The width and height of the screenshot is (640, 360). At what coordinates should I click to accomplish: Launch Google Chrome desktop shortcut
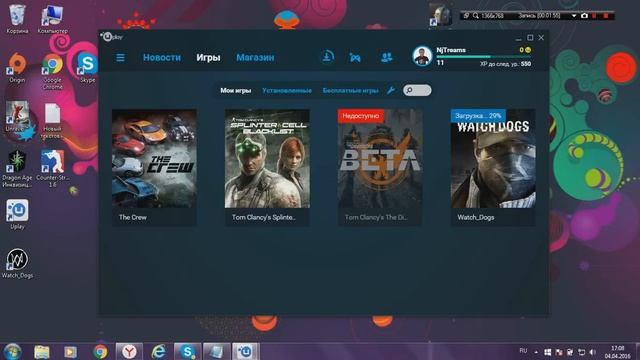pos(52,71)
